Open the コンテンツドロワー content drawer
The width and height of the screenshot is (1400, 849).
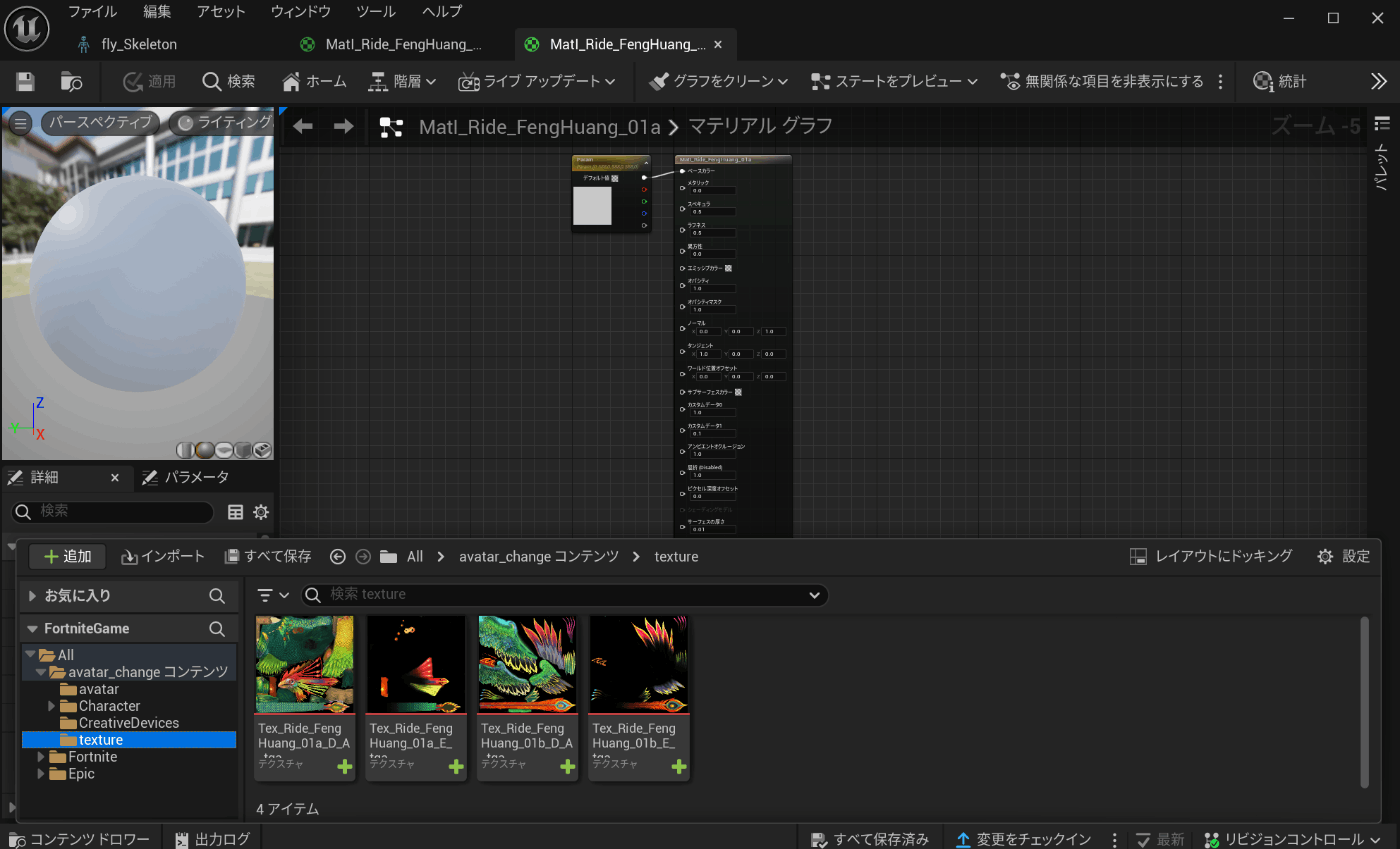click(x=80, y=839)
